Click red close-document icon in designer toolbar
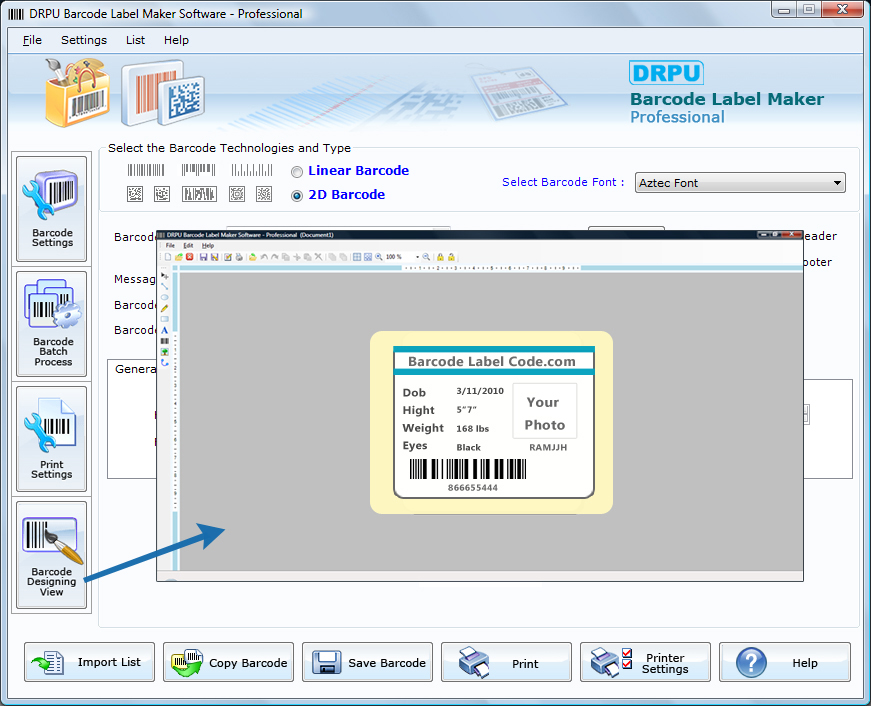 point(189,257)
